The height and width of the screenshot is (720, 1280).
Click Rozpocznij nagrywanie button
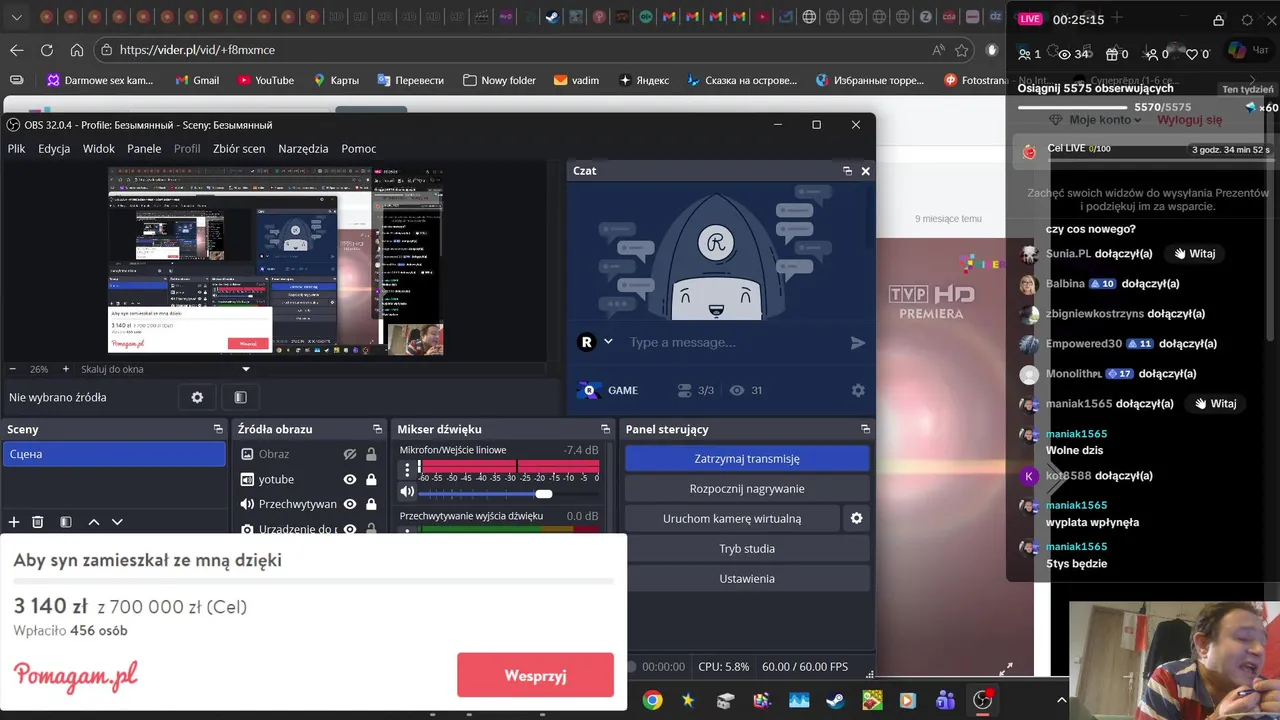point(747,489)
